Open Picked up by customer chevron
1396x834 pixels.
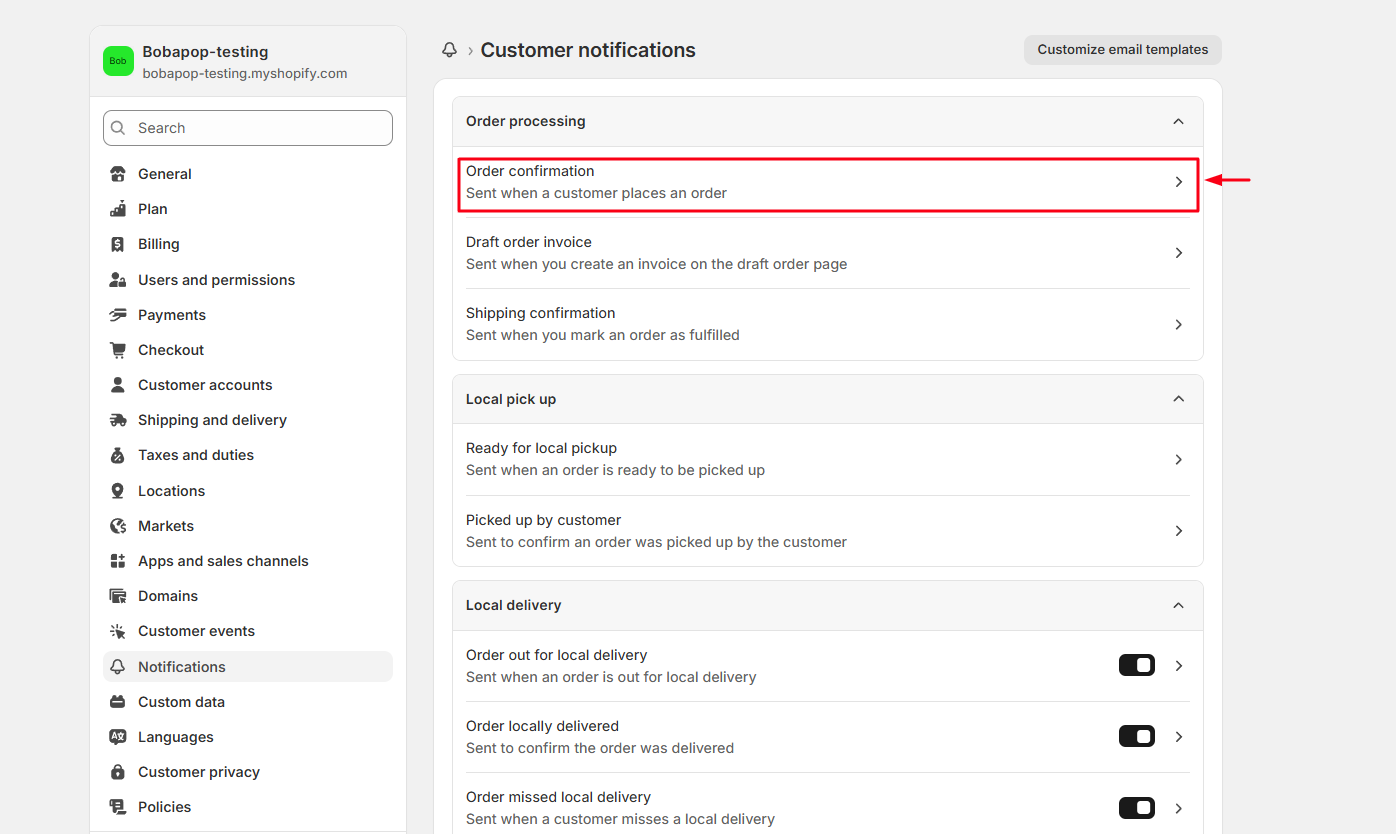point(1179,531)
